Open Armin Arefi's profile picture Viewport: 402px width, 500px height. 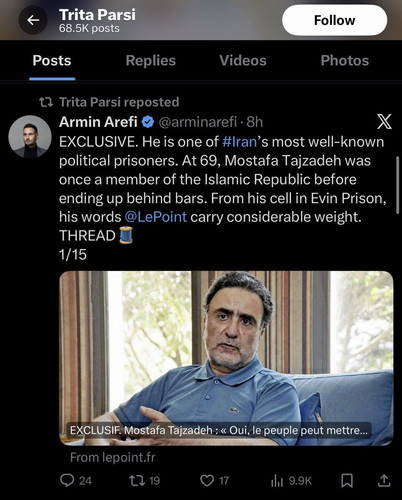(x=30, y=136)
